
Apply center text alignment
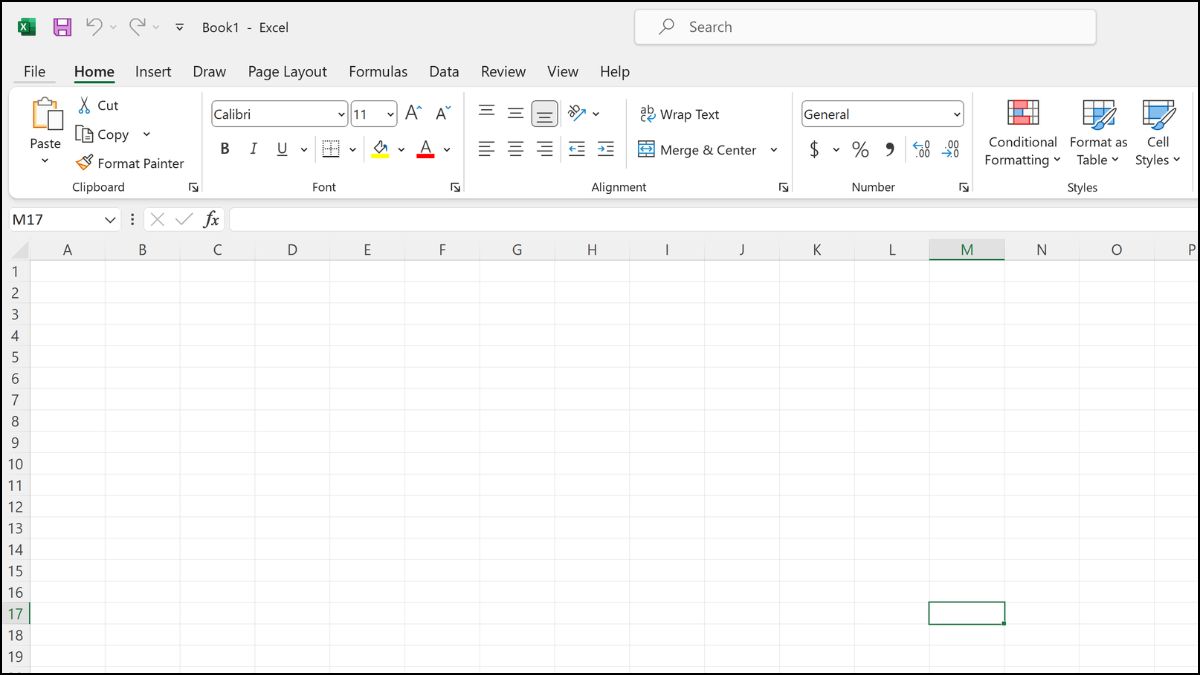point(515,149)
